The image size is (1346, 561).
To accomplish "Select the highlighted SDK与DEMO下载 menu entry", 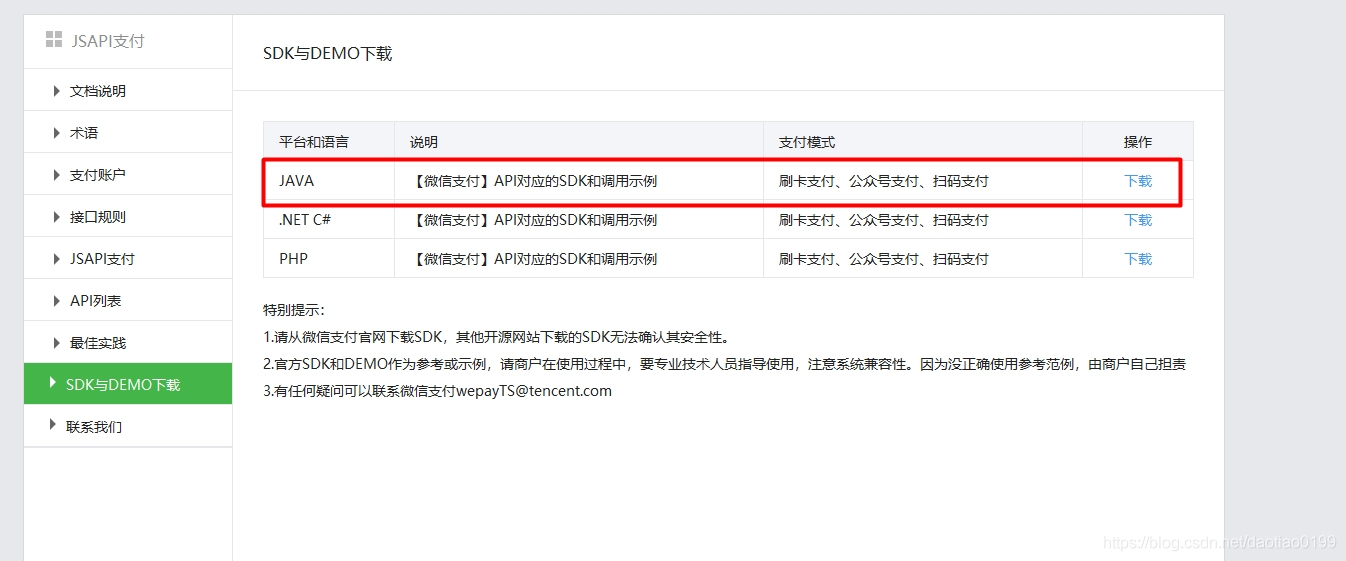I will tap(128, 384).
